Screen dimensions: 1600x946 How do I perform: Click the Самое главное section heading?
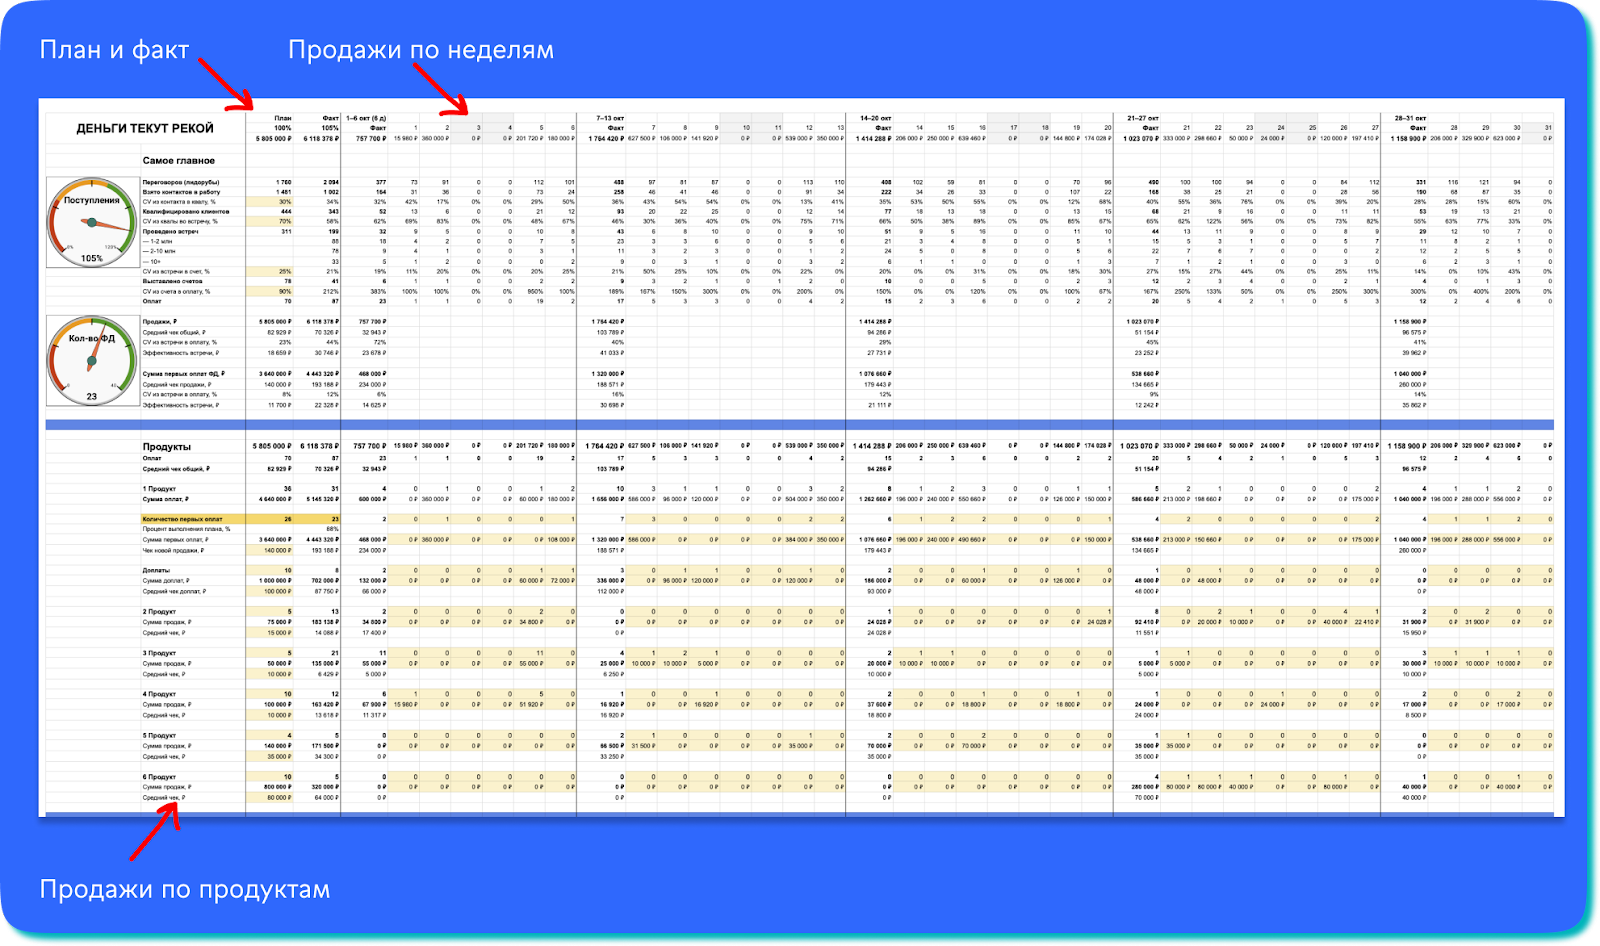pyautogui.click(x=178, y=160)
